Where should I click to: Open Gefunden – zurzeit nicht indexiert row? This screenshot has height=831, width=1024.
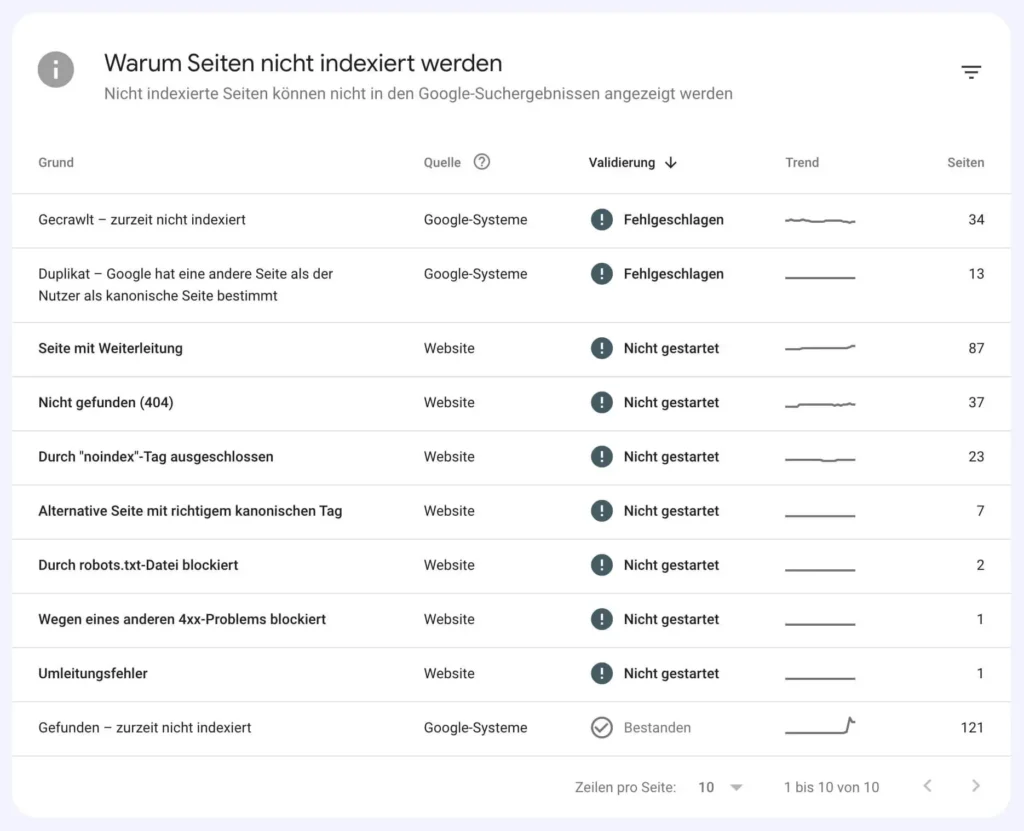click(145, 727)
